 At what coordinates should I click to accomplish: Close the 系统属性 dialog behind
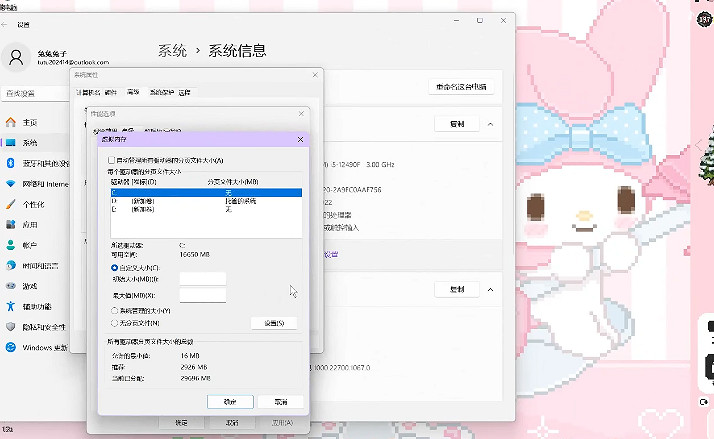click(315, 75)
